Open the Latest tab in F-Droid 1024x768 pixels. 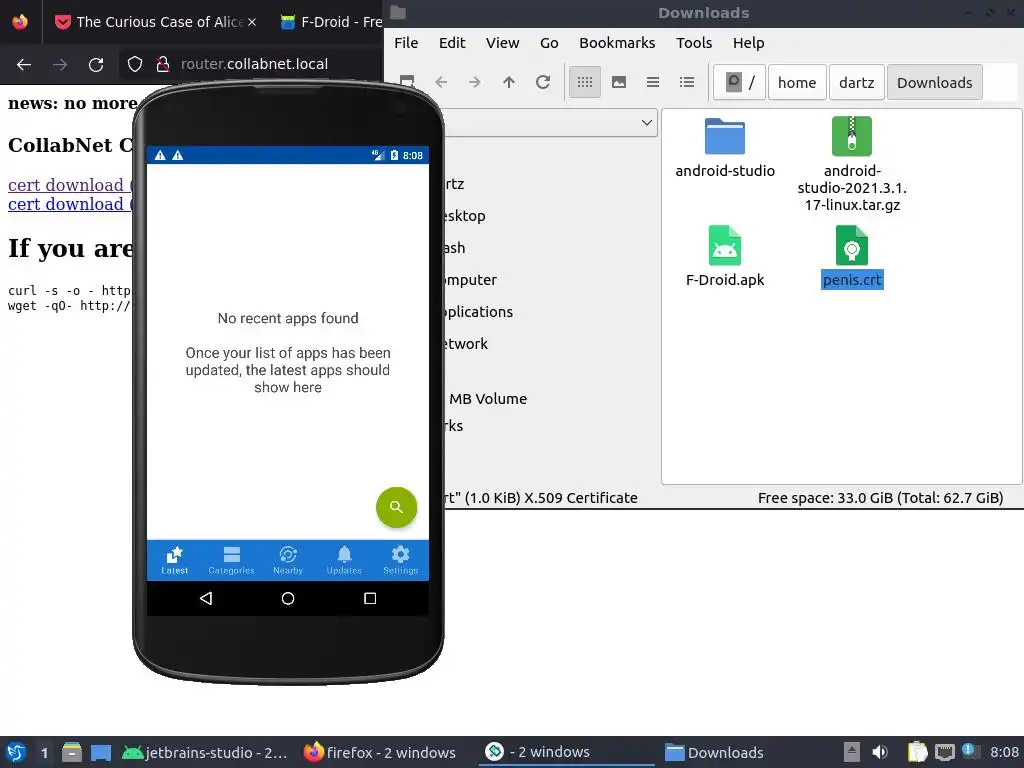(174, 560)
